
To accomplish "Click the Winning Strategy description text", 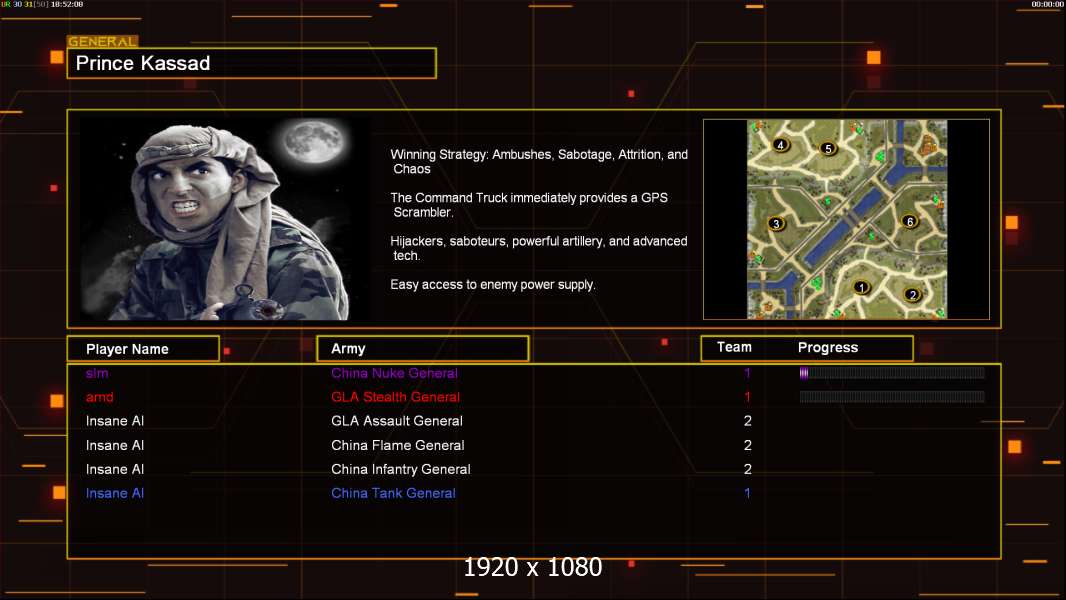I will coord(539,162).
